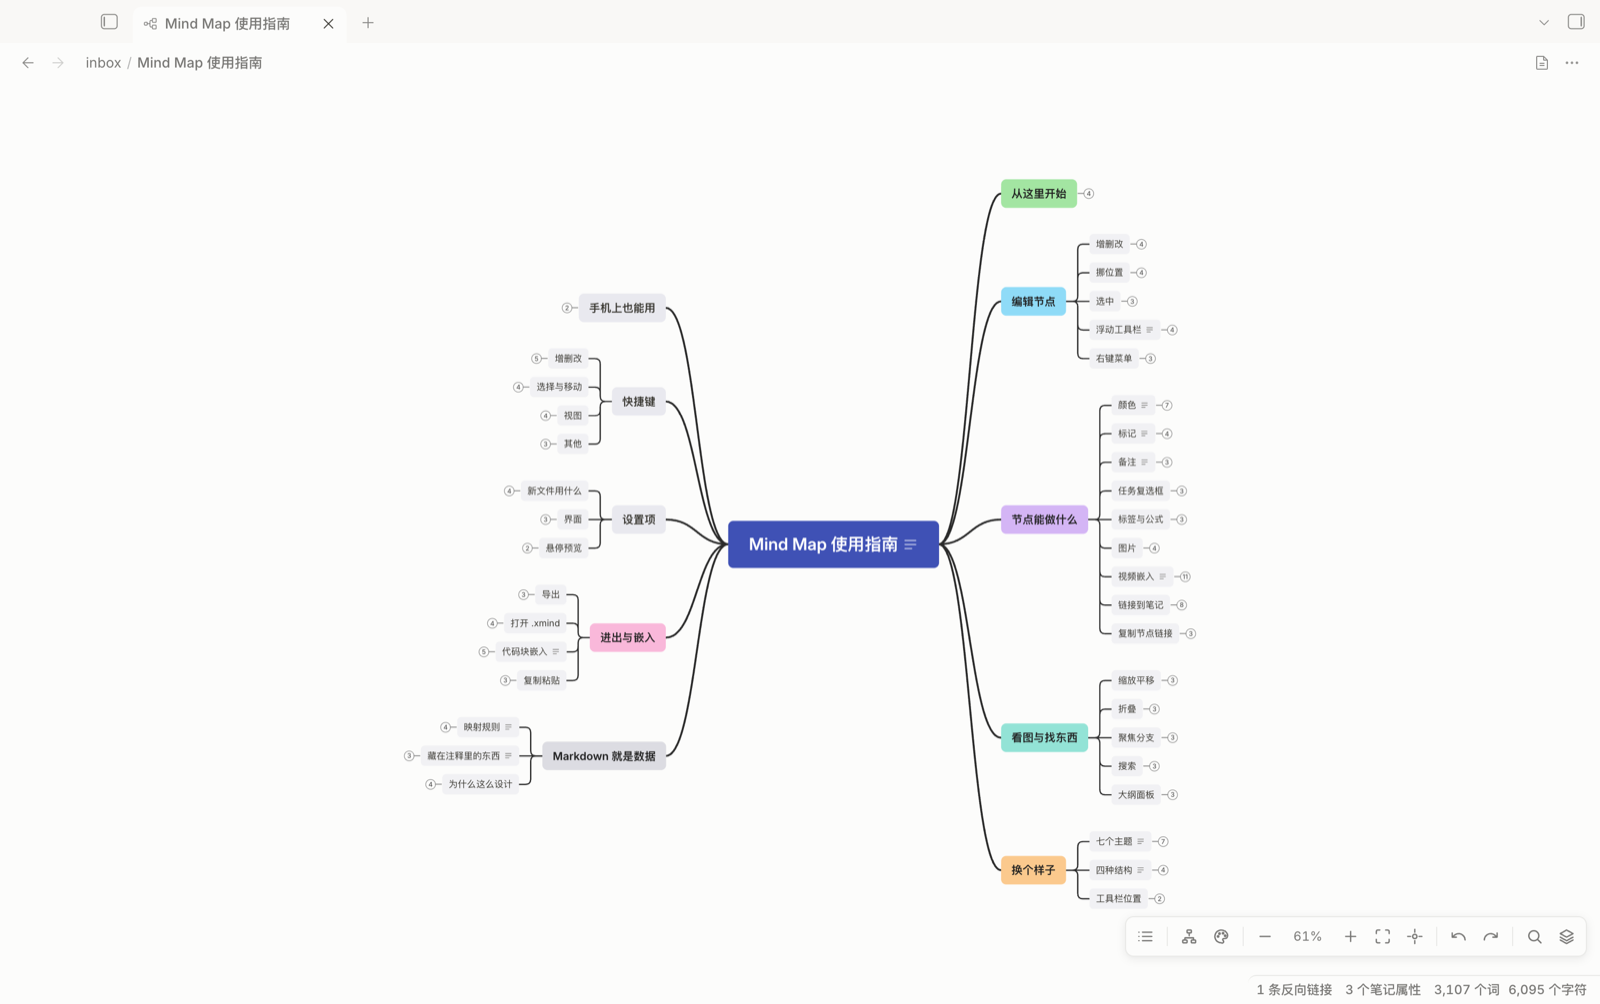Viewport: 1600px width, 1004px height.
Task: Select the 节点能做什么 purple branch node
Action: tap(1044, 520)
